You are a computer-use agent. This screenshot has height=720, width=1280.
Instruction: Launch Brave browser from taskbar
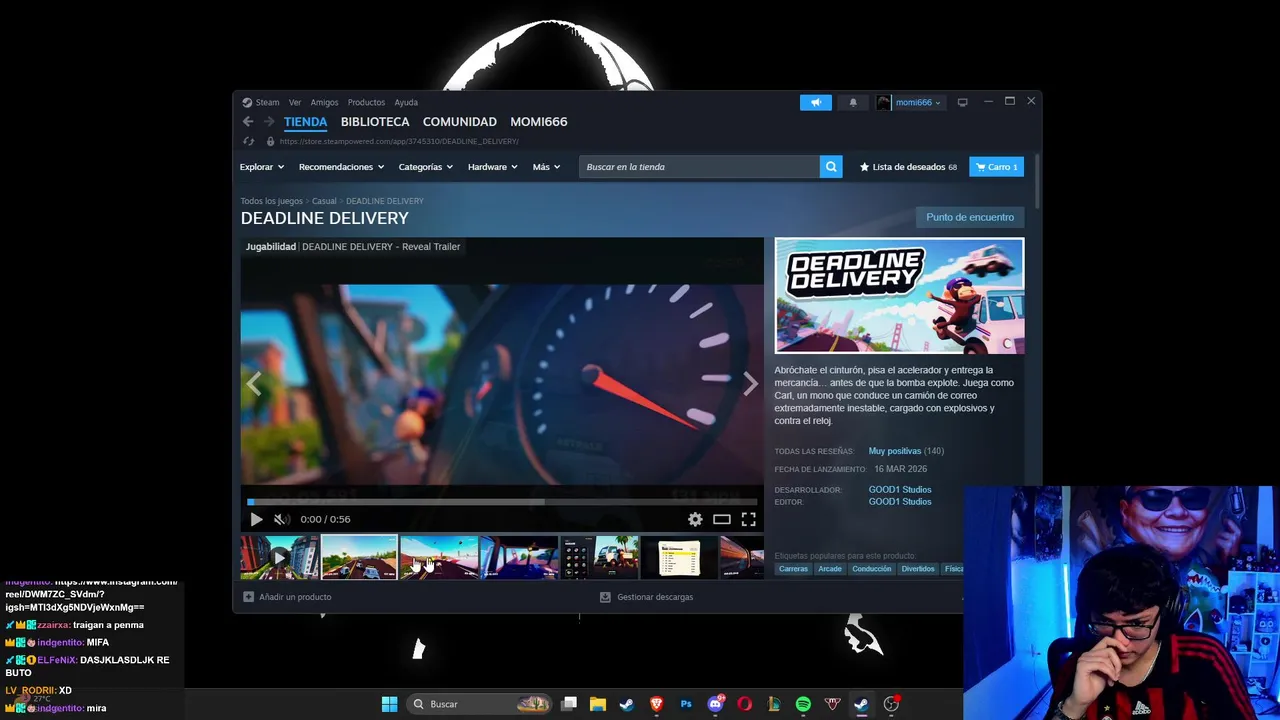point(657,704)
